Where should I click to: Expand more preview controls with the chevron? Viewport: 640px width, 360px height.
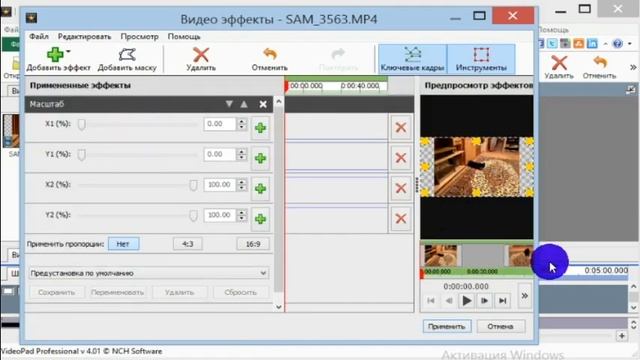click(525, 296)
